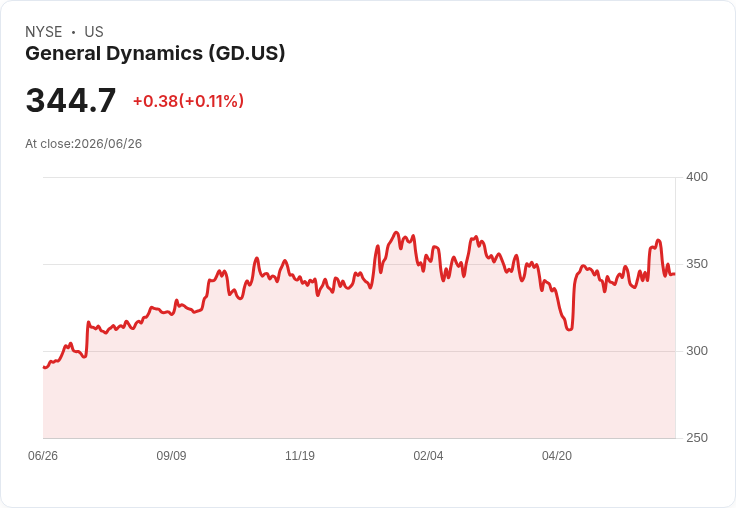The width and height of the screenshot is (736, 508).
Task: Click the NYSE exchange label
Action: coord(44,32)
